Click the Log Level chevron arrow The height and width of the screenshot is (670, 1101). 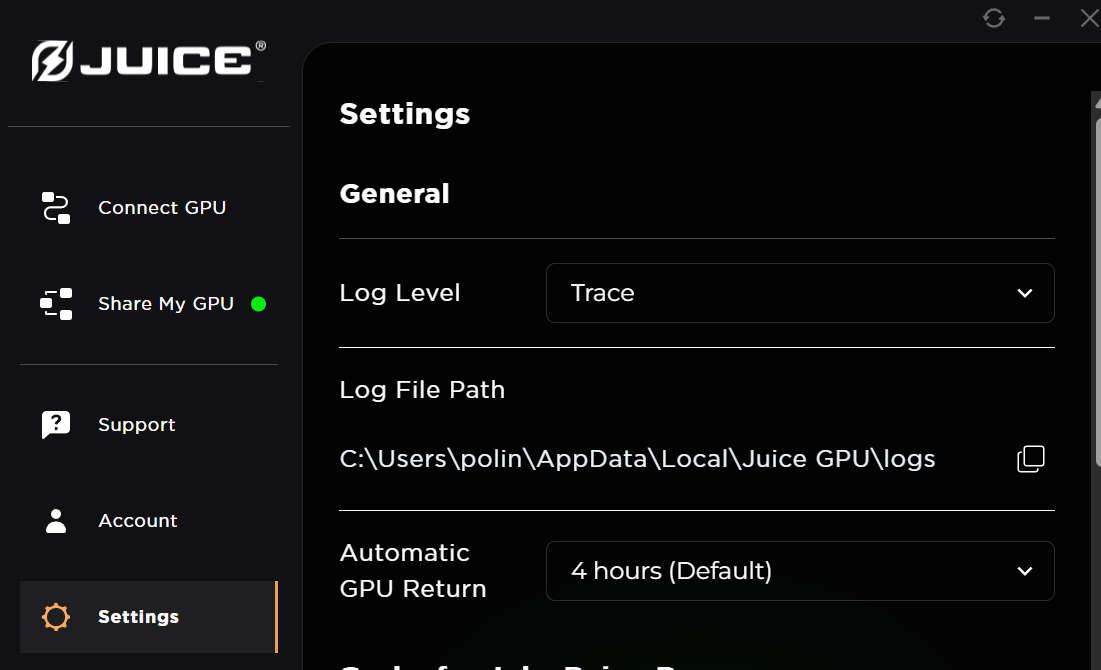(1024, 293)
